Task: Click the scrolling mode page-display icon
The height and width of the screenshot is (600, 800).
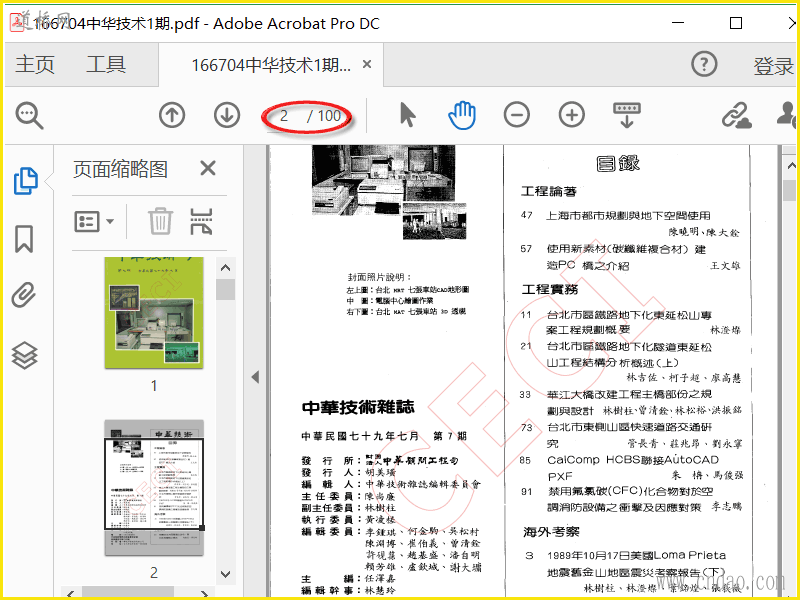Action: coord(627,115)
